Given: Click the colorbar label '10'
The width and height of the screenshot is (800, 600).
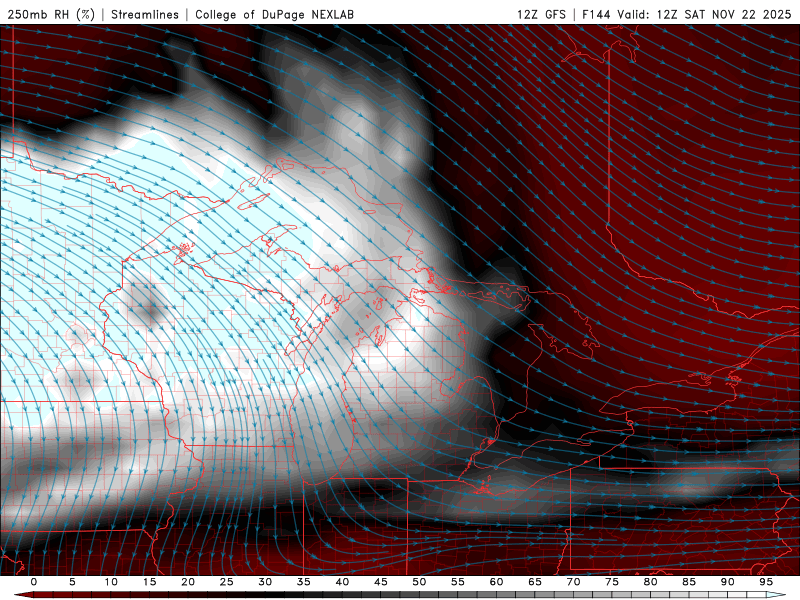Looking at the screenshot, I should (111, 582).
